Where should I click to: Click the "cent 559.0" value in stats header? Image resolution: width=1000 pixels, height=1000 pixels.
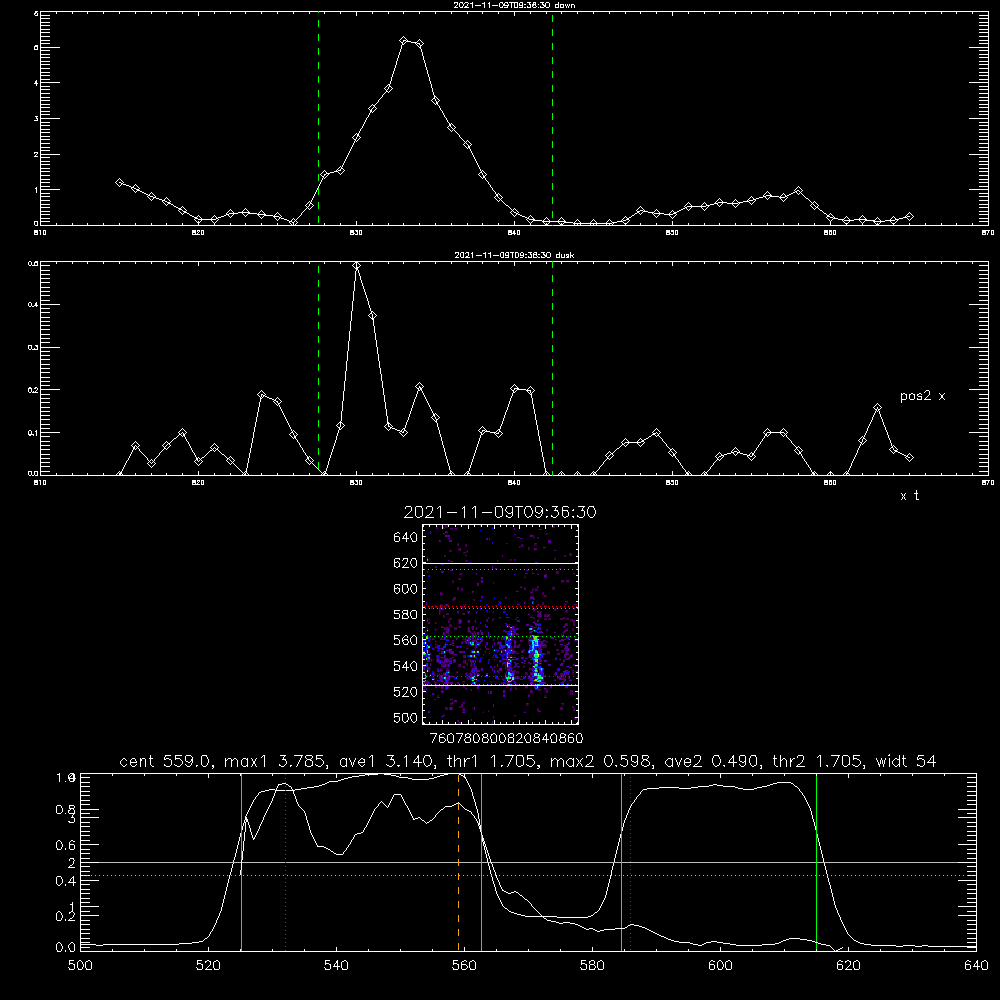coord(165,761)
